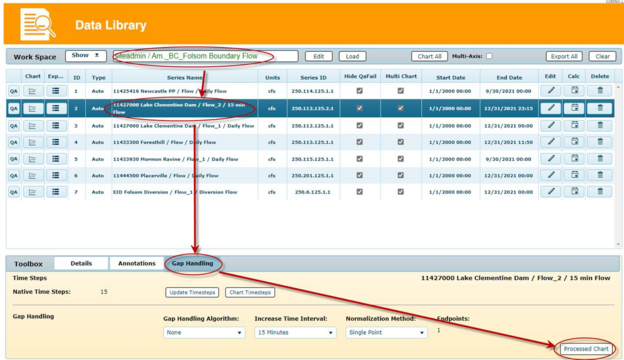Delete the EID Folsom Diversion row

coord(600,192)
